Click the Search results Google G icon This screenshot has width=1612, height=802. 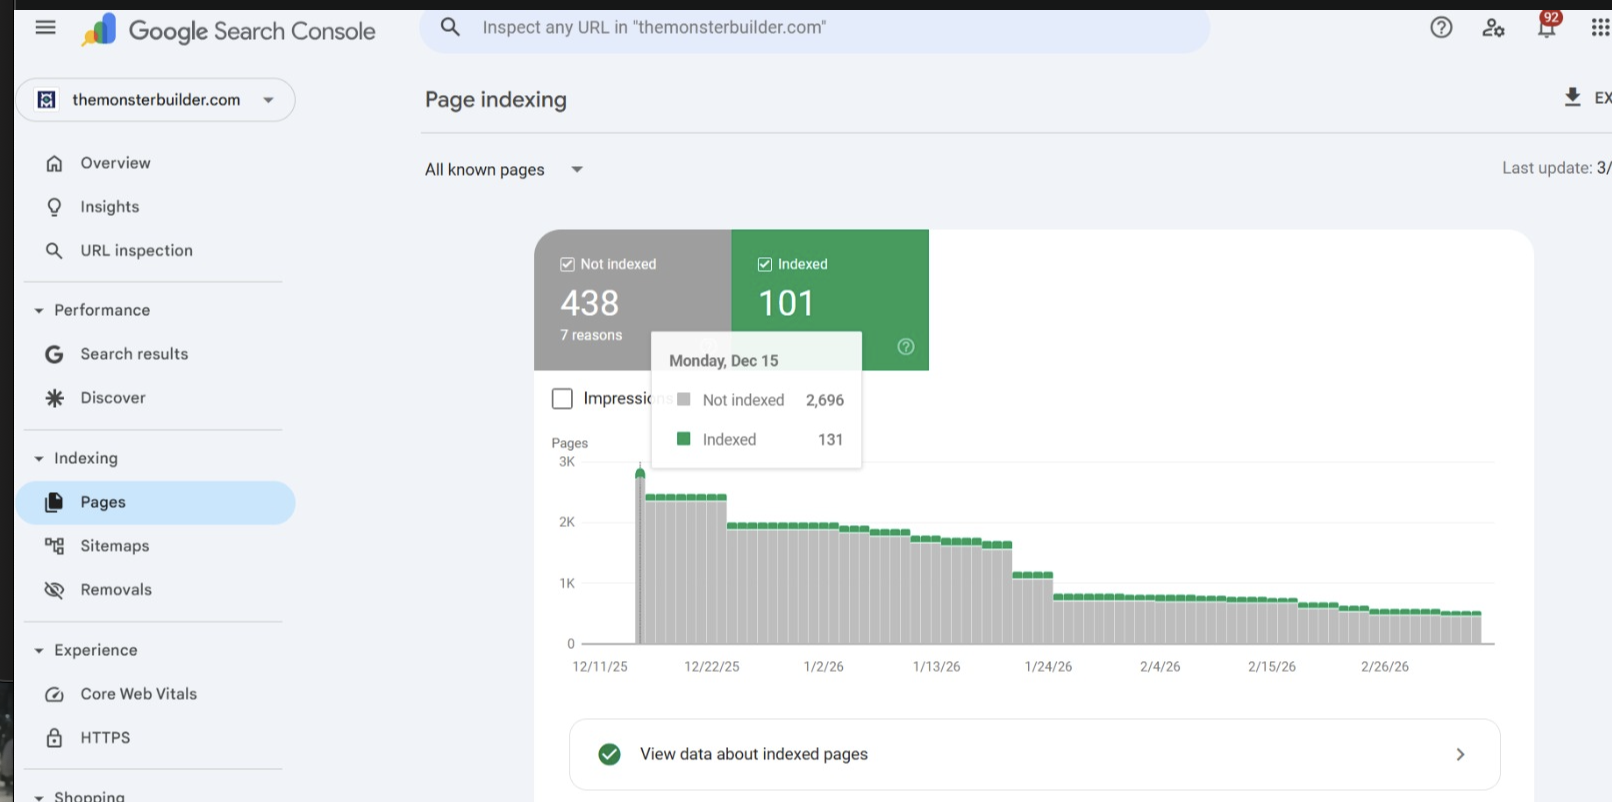click(55, 354)
